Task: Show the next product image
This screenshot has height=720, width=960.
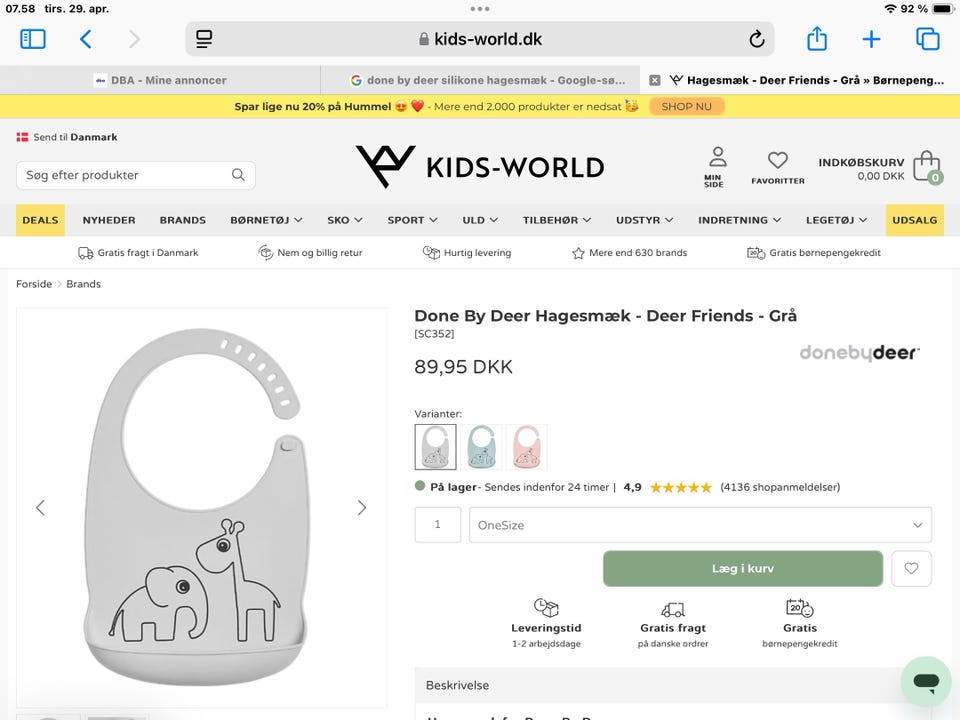Action: tap(362, 508)
